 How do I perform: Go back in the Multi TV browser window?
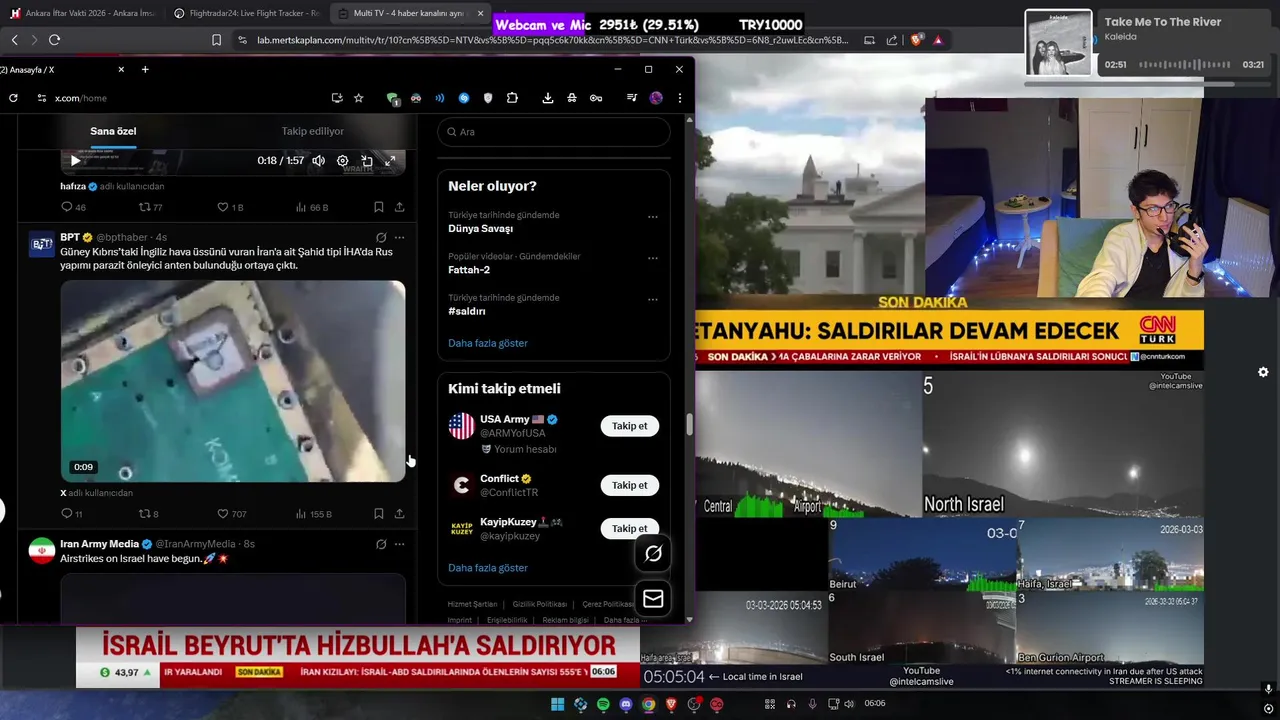(x=14, y=40)
